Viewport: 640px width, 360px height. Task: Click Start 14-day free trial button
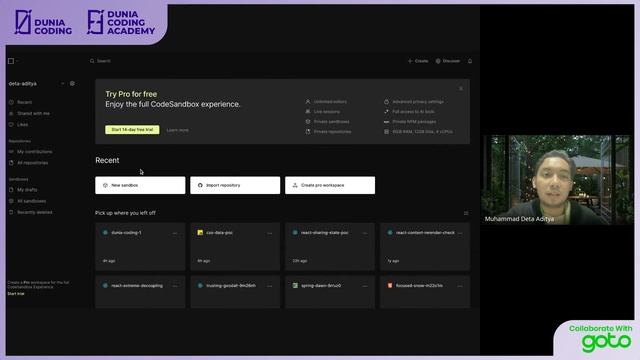[x=132, y=129]
